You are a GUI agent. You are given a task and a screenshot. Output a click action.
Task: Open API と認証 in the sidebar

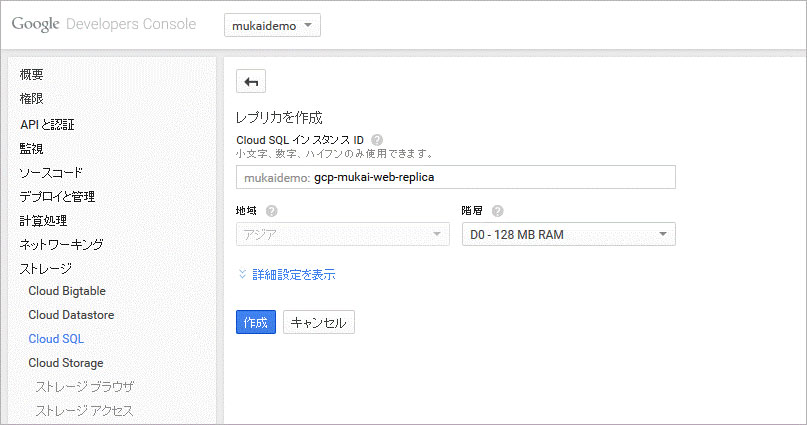tap(47, 125)
